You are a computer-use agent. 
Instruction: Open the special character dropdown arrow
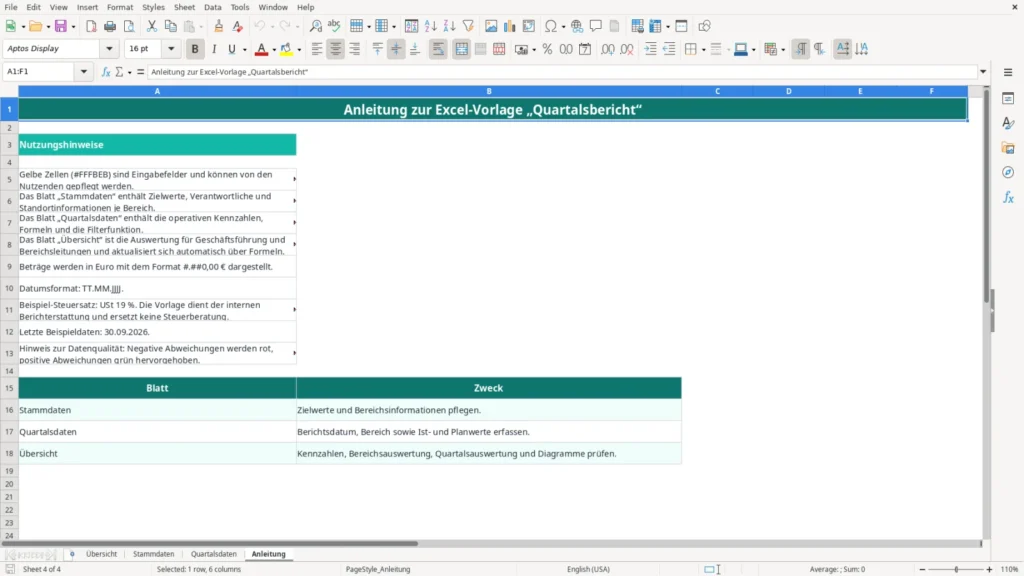coord(564,27)
